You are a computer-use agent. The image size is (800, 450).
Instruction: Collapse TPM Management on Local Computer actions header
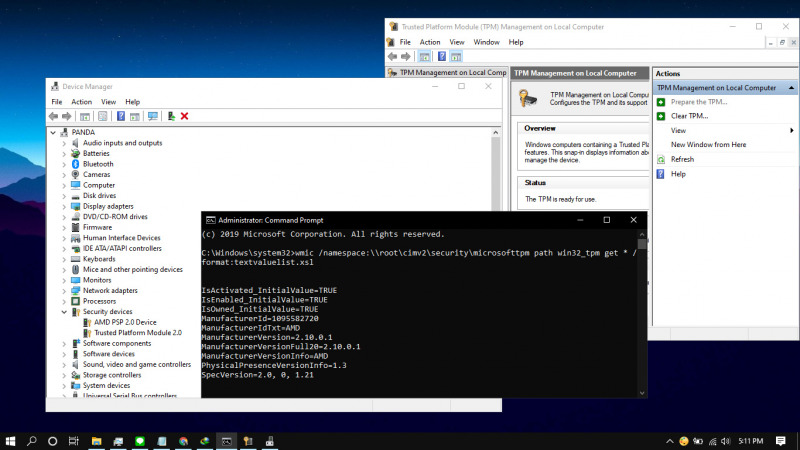click(791, 88)
